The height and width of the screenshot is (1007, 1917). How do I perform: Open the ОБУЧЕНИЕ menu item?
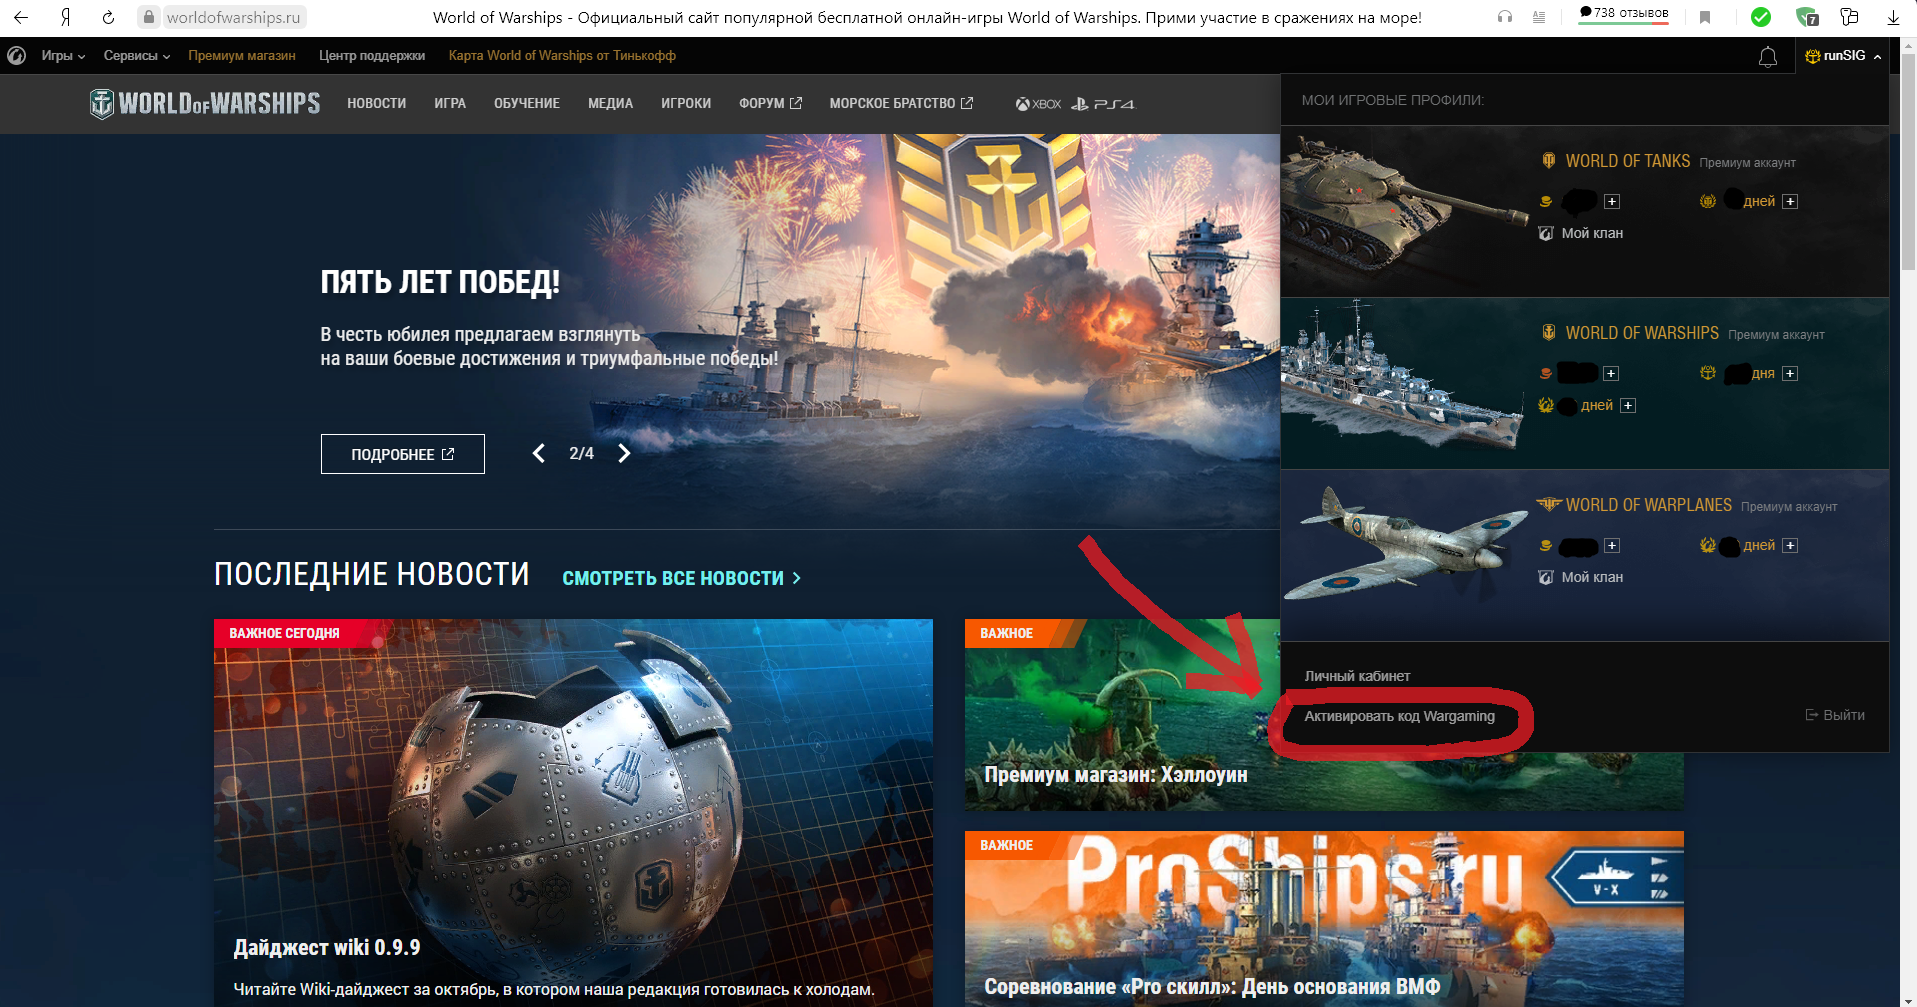point(526,104)
